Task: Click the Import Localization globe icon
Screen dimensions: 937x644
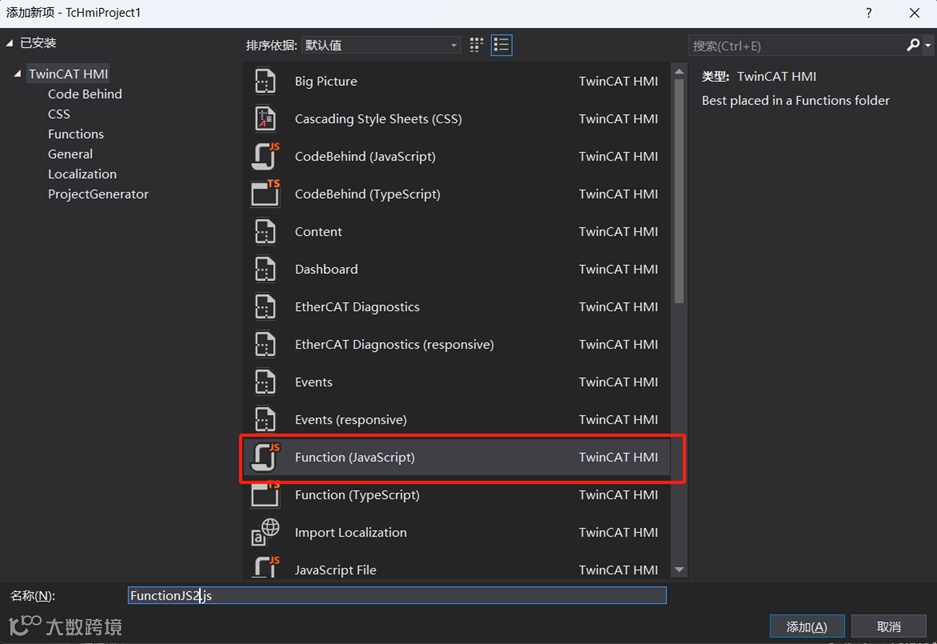Action: [265, 532]
